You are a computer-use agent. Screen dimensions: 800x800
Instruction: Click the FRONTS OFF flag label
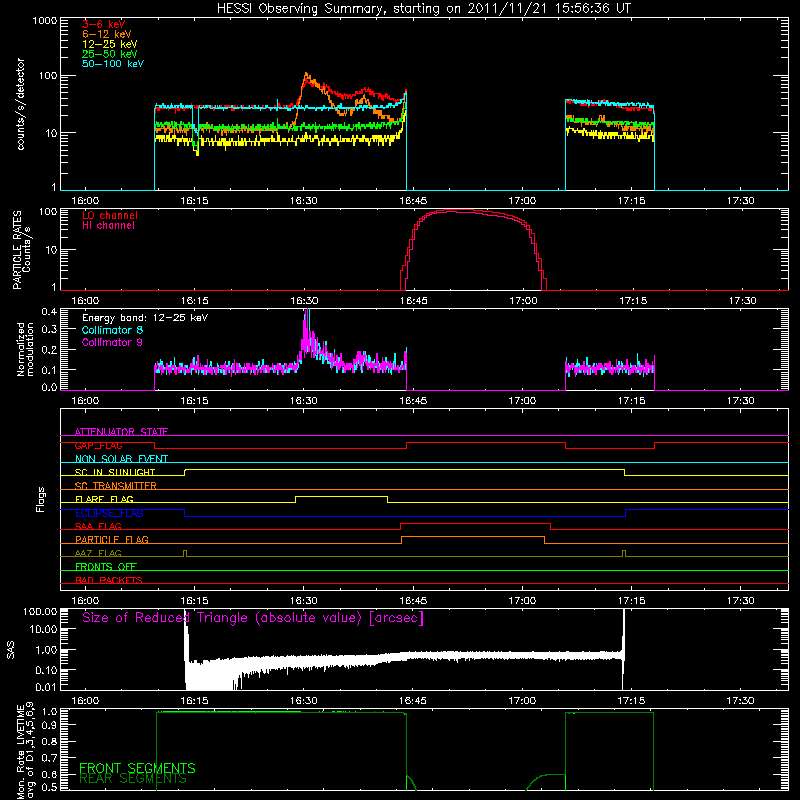(106, 566)
